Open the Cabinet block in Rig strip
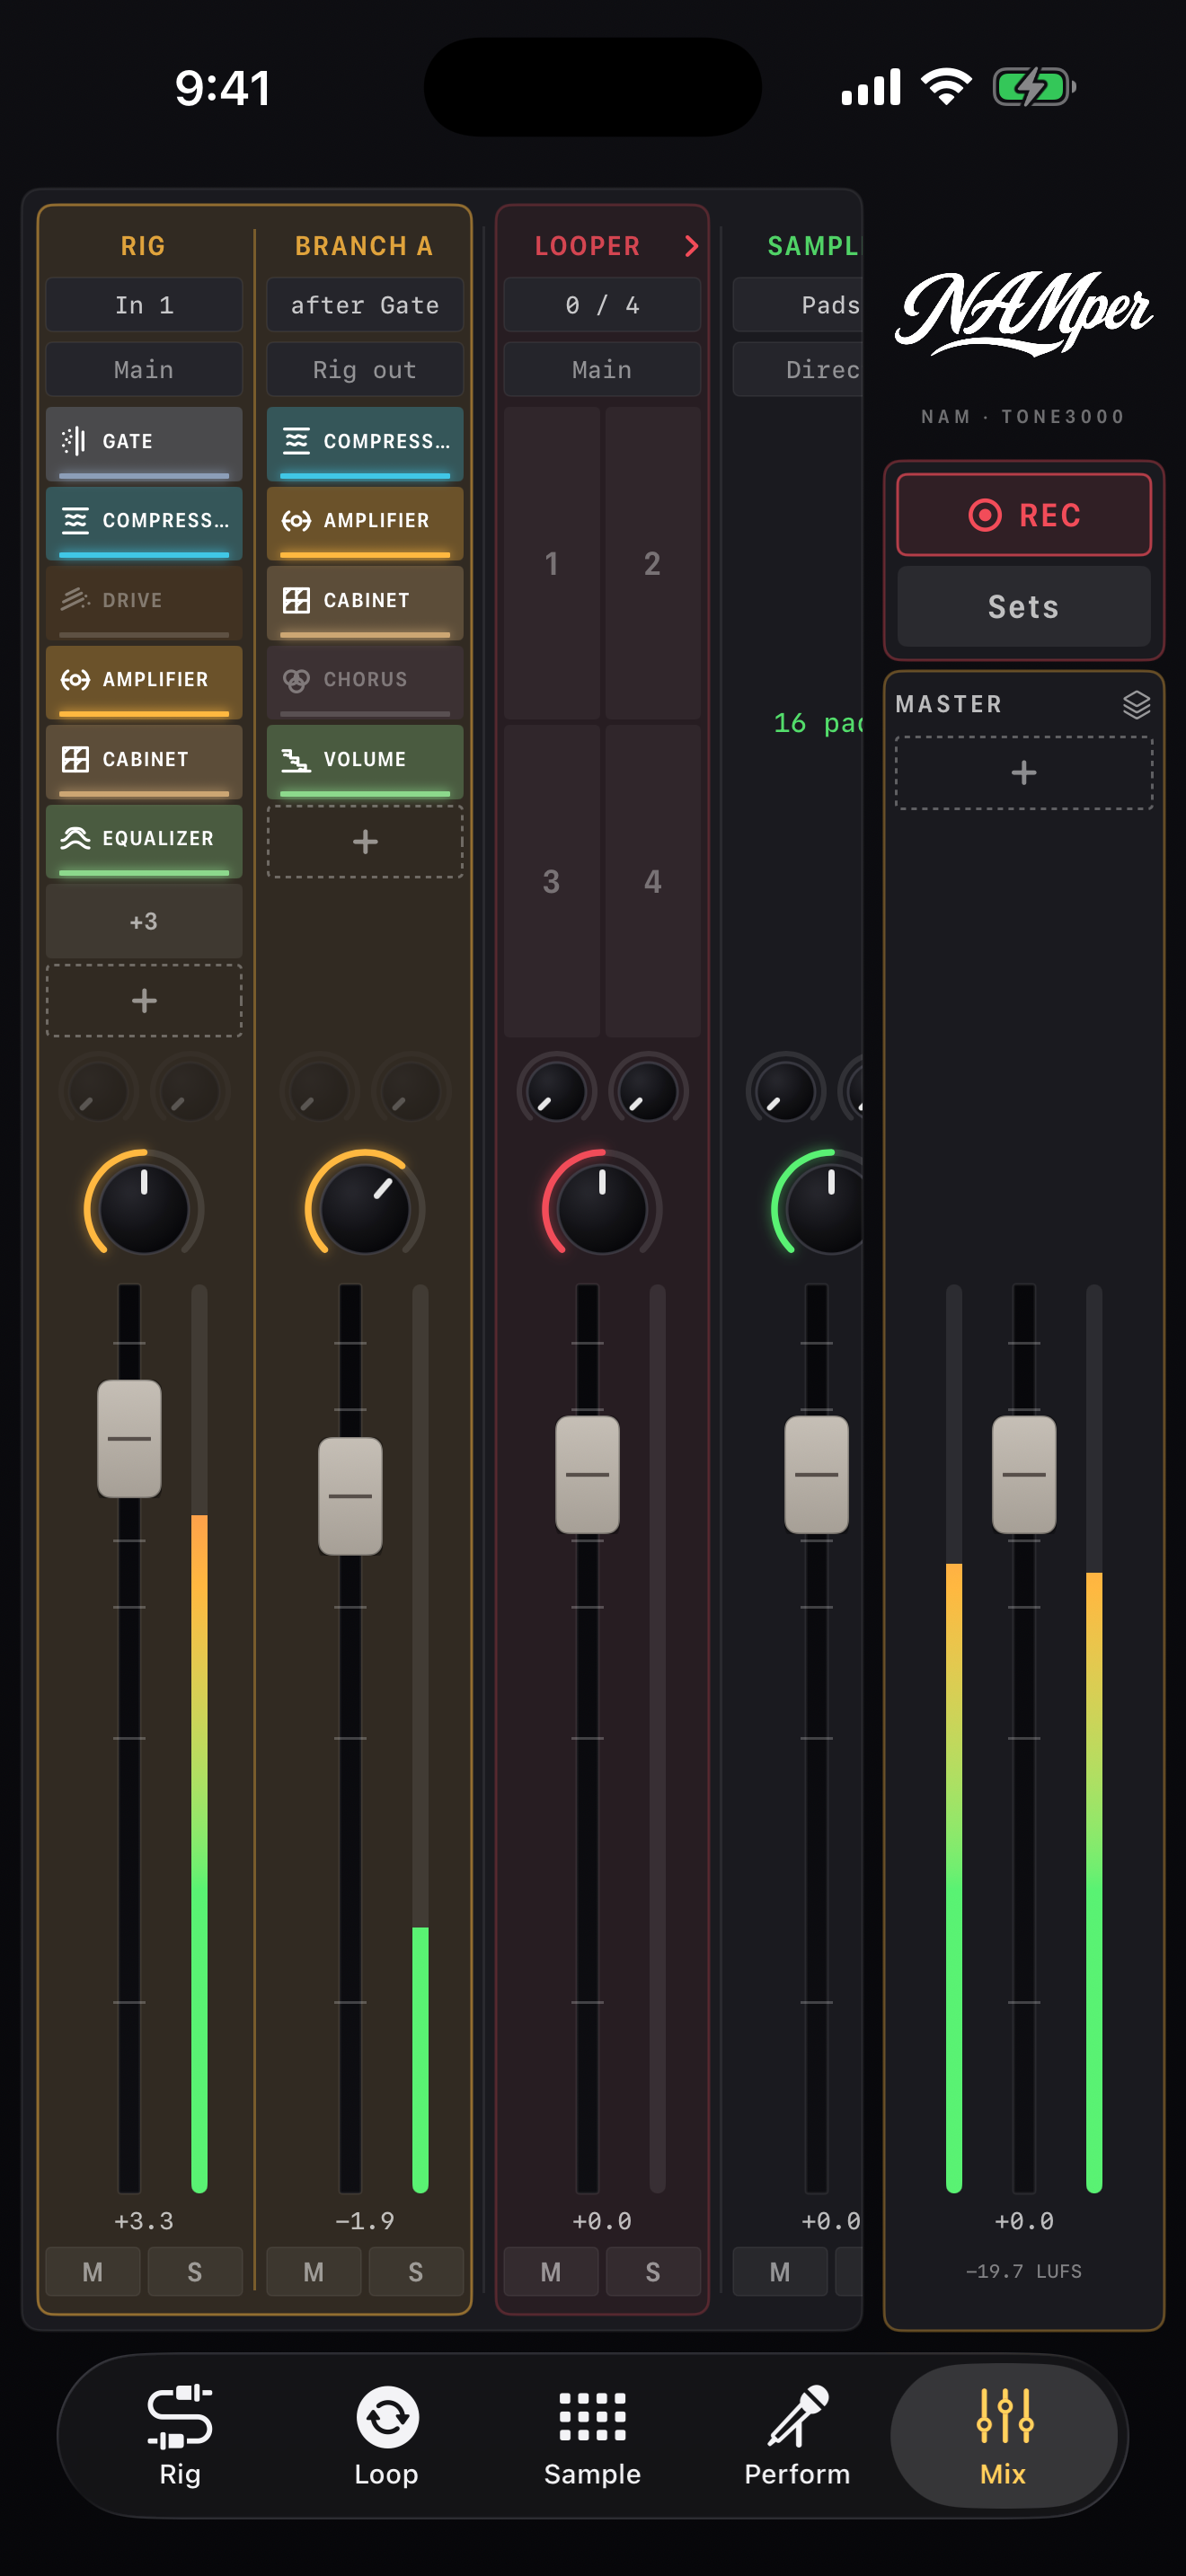 tap(144, 760)
